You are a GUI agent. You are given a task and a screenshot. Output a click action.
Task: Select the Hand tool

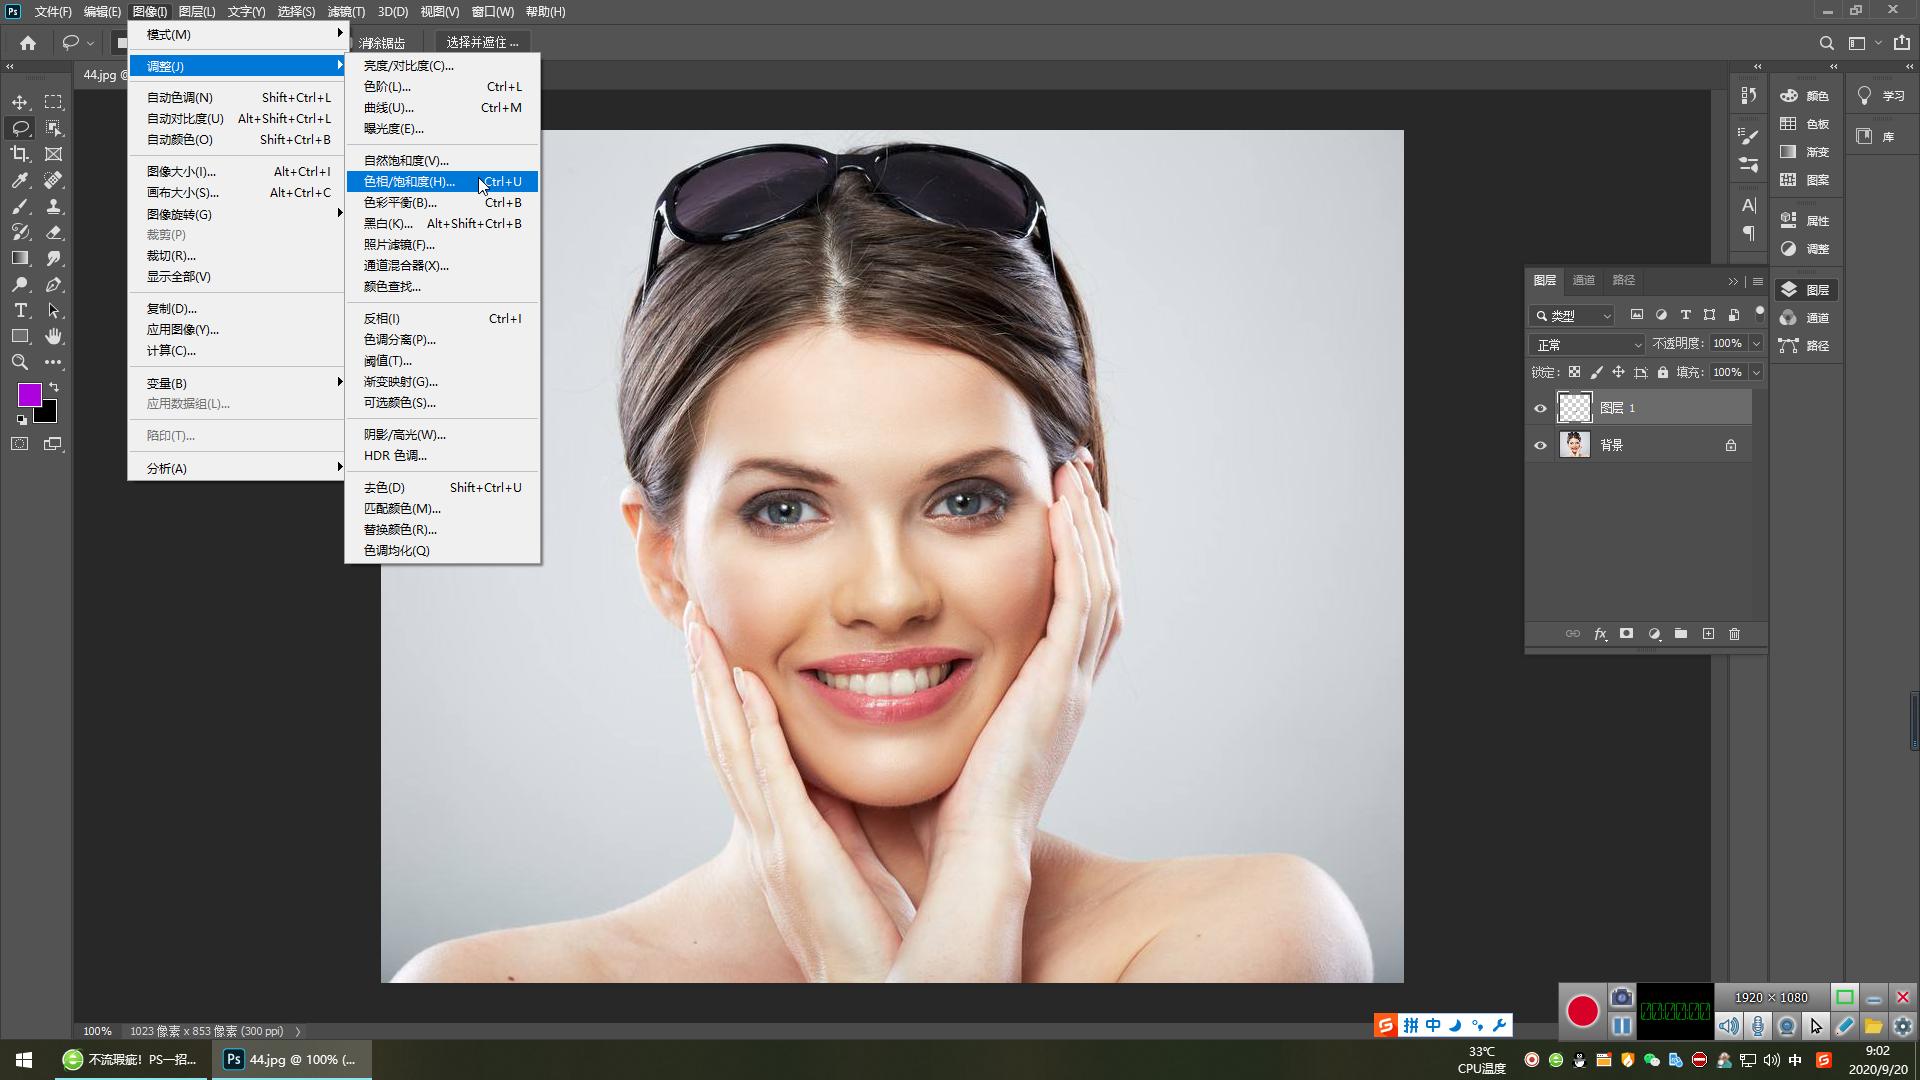click(x=54, y=336)
